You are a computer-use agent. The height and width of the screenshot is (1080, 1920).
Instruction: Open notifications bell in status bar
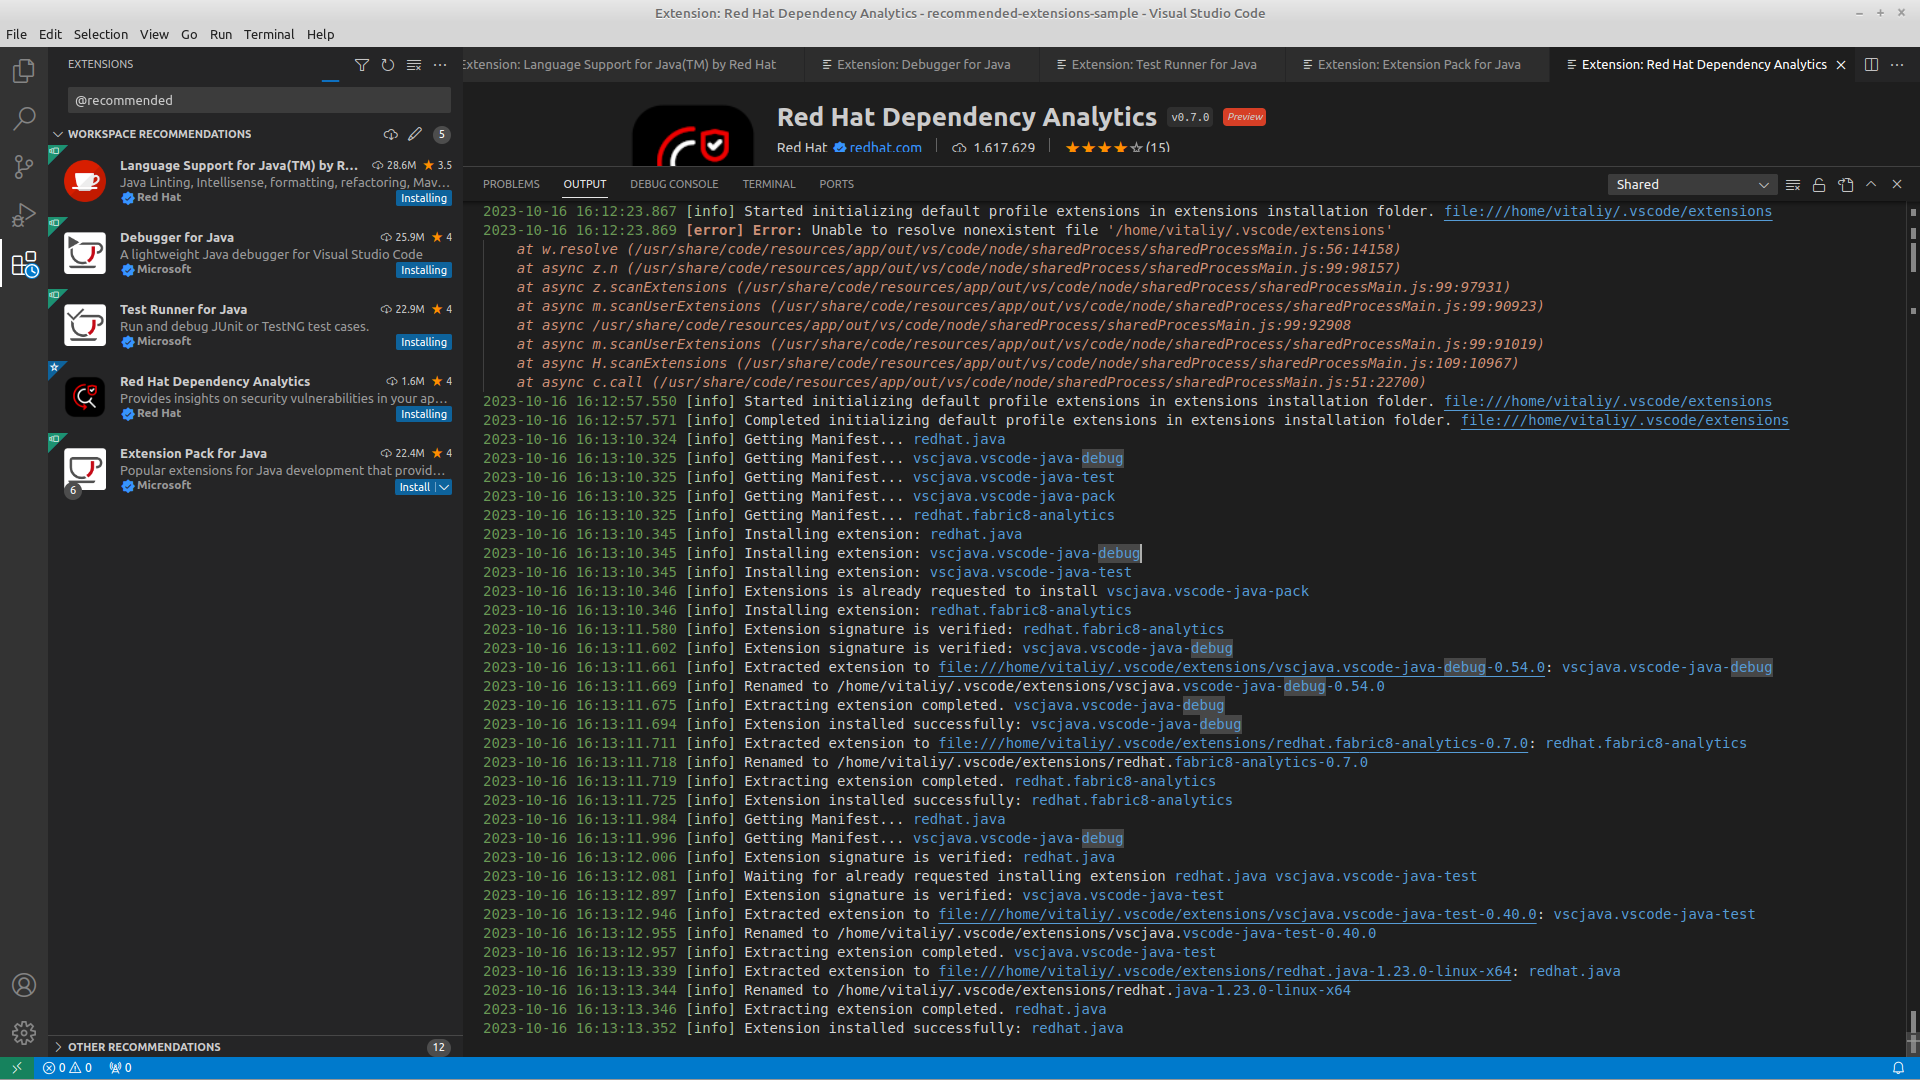1897,1068
